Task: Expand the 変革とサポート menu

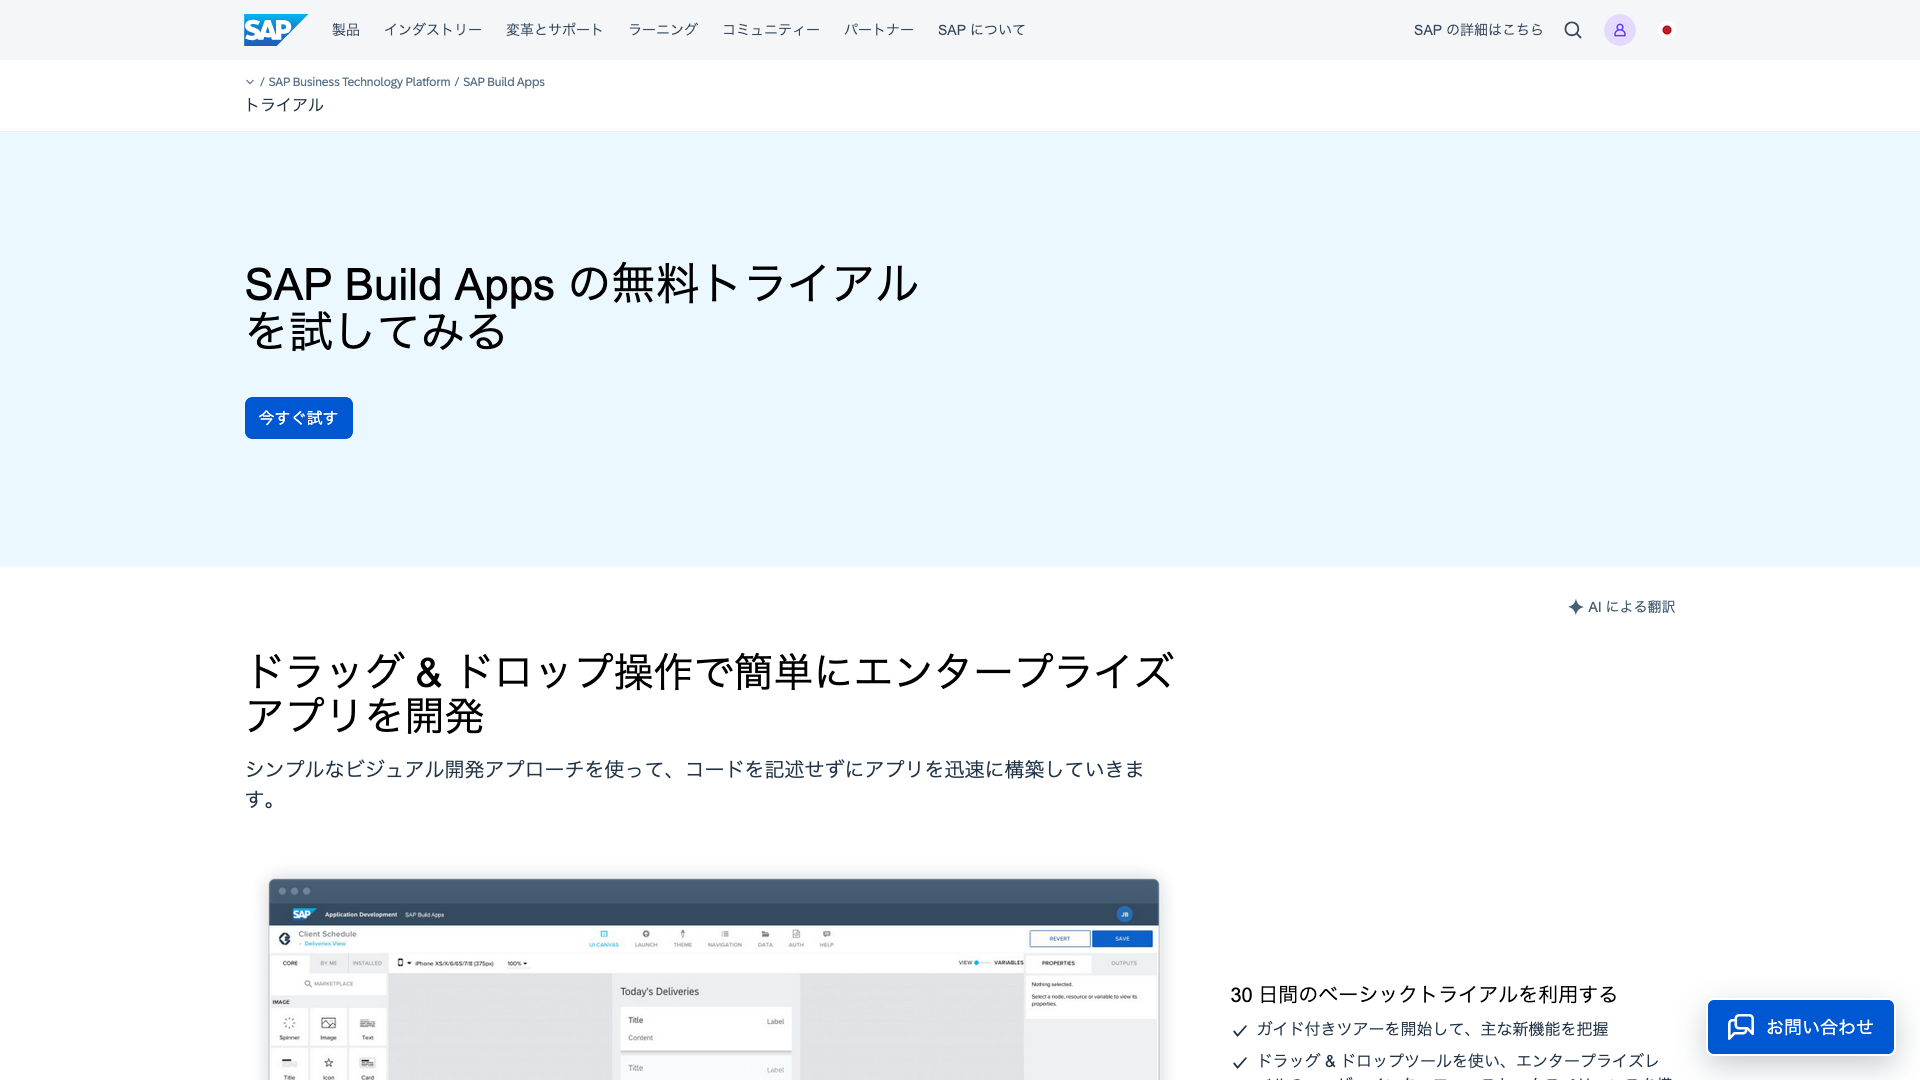Action: [554, 30]
